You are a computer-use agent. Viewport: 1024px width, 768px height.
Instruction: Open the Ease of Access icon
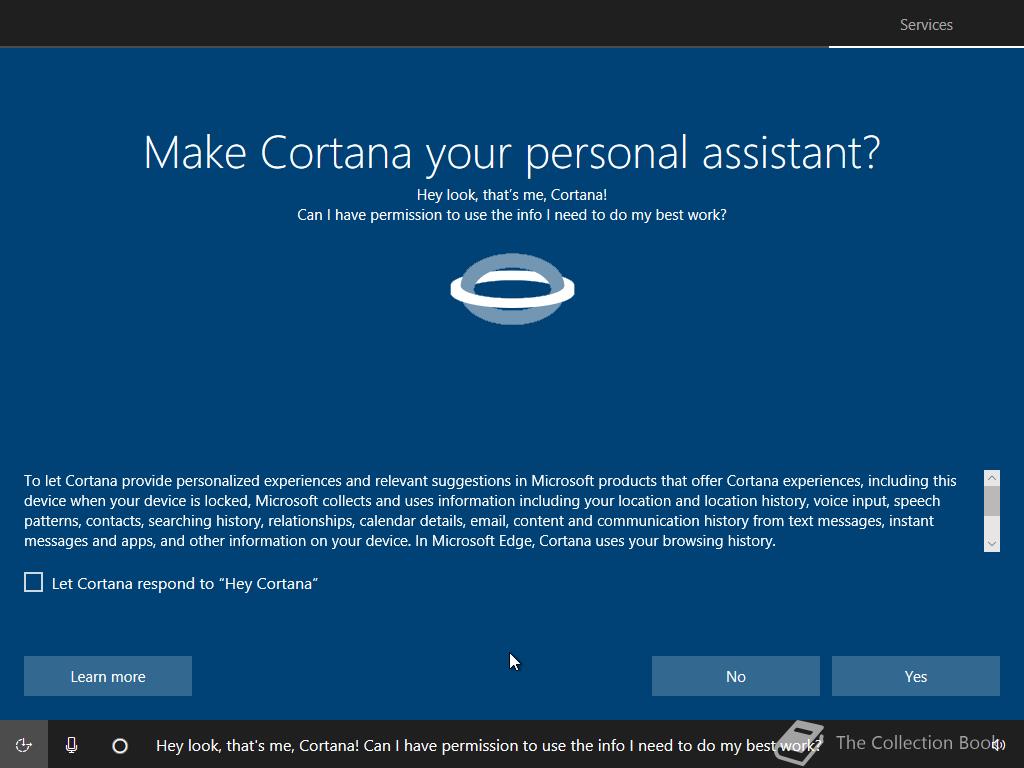click(x=24, y=744)
